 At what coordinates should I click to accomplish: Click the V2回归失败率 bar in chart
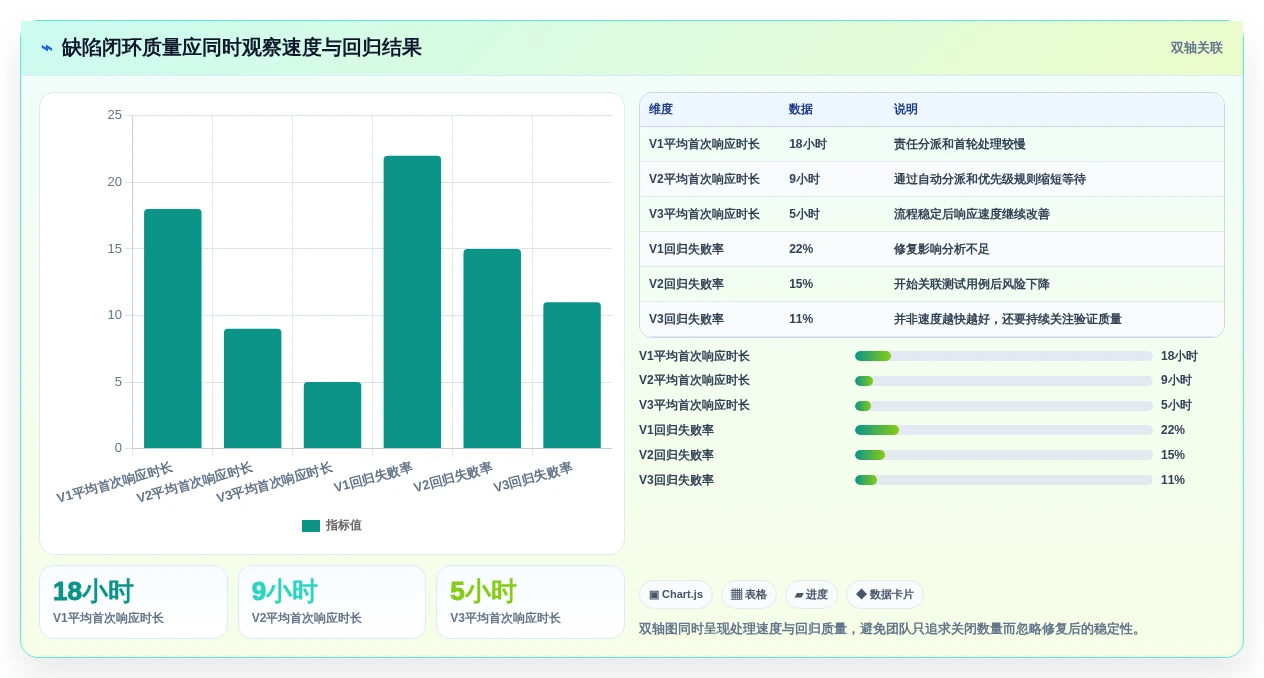pyautogui.click(x=492, y=348)
